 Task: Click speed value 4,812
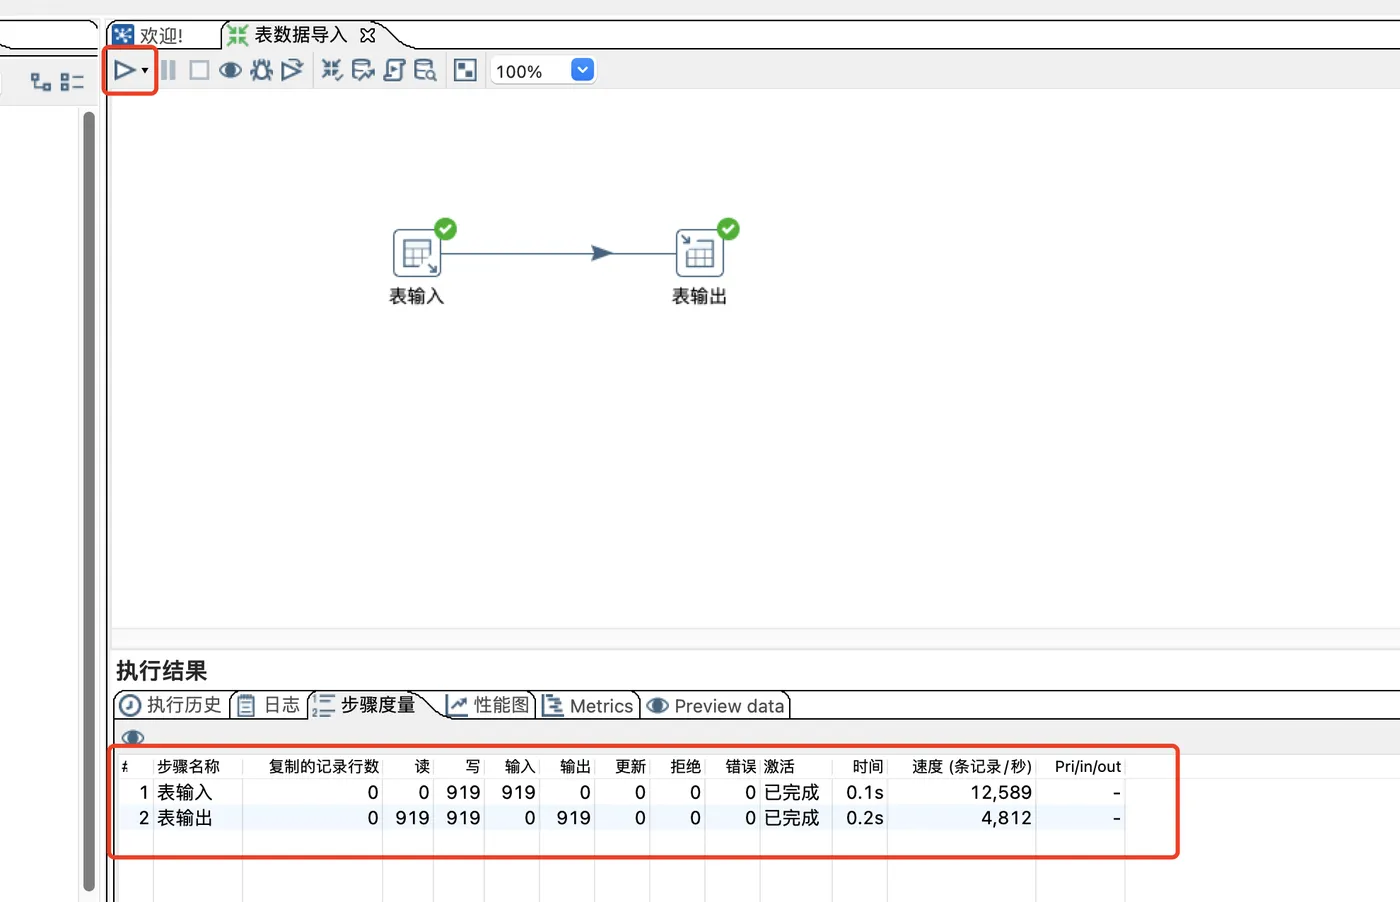coord(1006,818)
